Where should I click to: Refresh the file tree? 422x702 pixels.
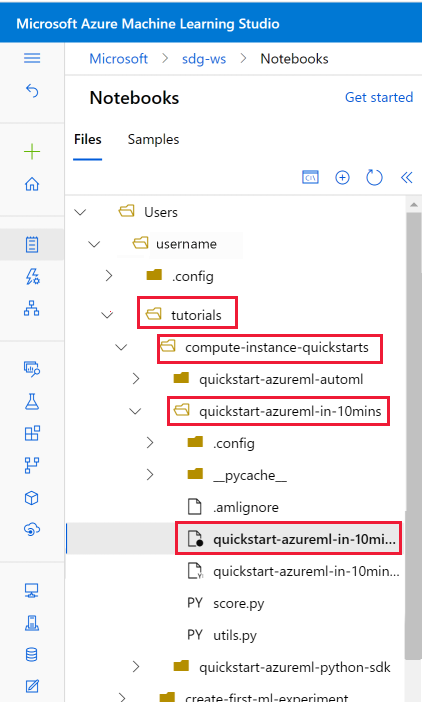tap(374, 177)
